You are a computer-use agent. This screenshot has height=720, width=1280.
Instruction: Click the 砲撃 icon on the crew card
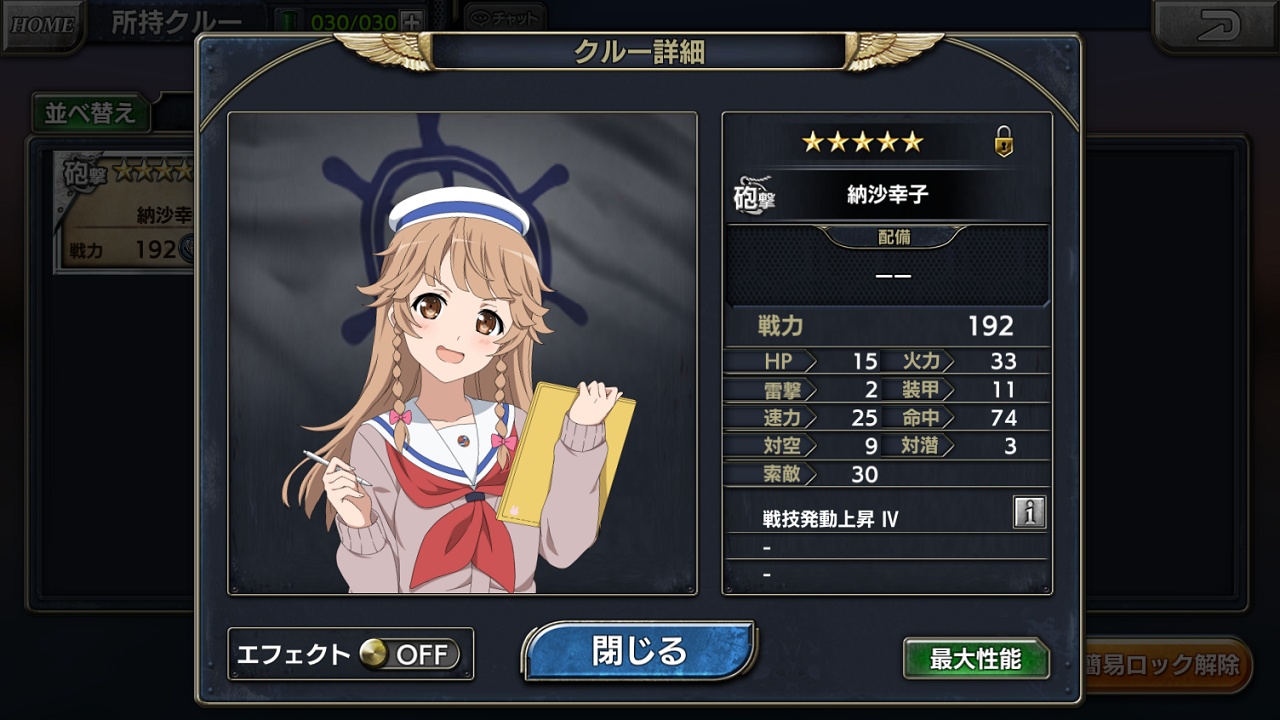tap(83, 171)
